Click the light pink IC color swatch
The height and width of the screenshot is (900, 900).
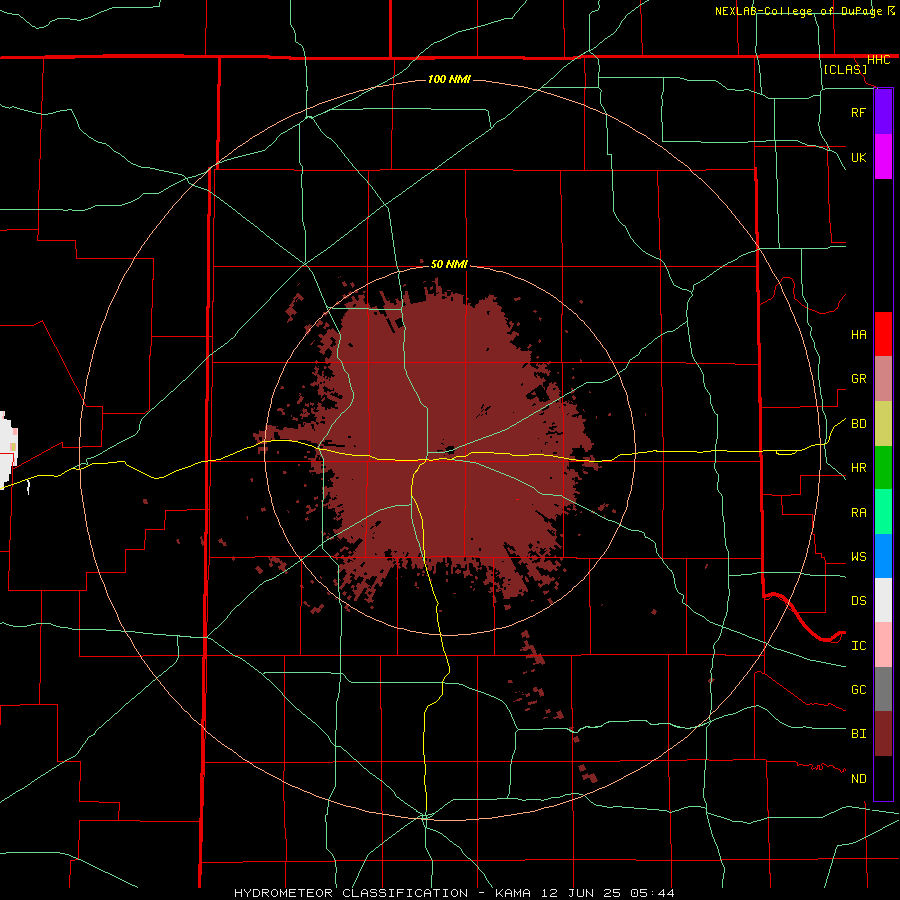pyautogui.click(x=883, y=645)
